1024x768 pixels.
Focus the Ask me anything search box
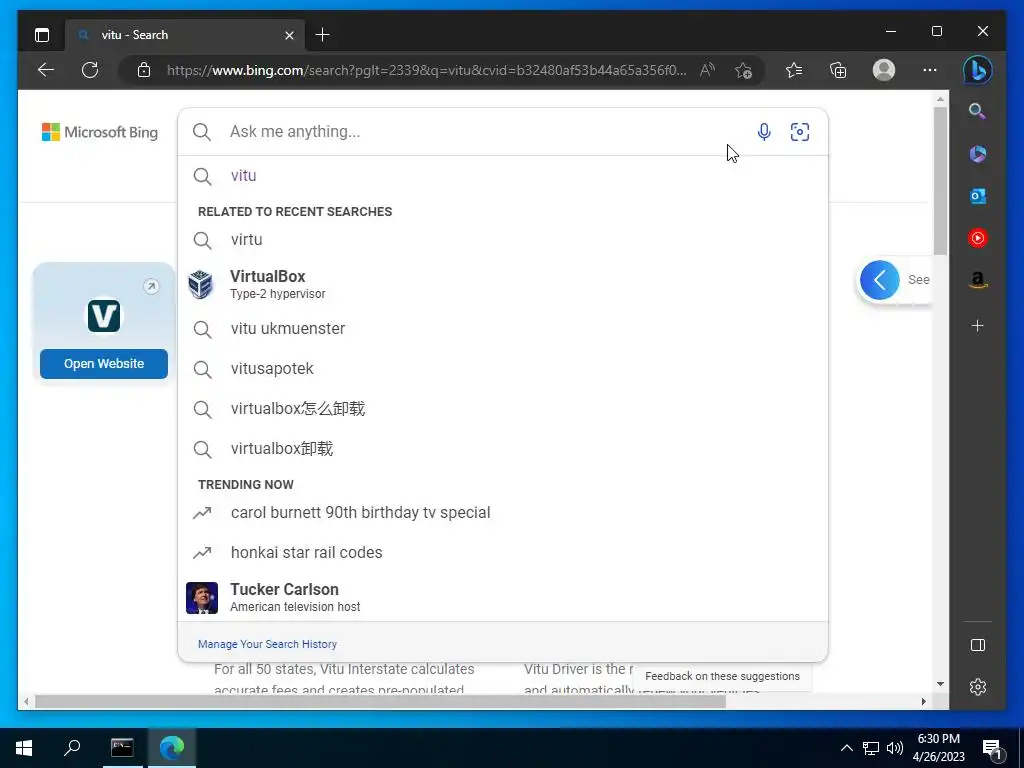click(483, 131)
